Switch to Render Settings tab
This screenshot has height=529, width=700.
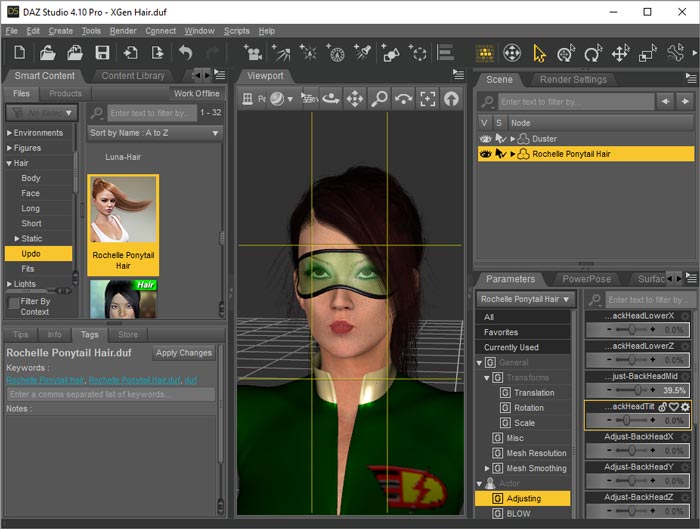point(573,79)
